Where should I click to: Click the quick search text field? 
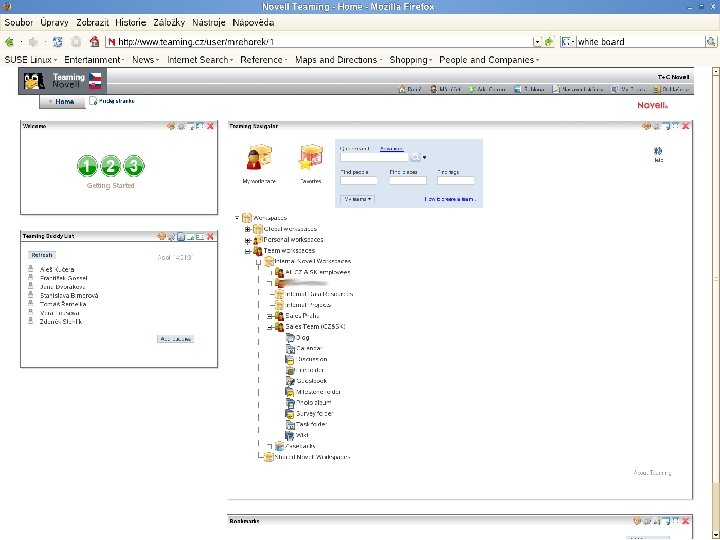374,157
